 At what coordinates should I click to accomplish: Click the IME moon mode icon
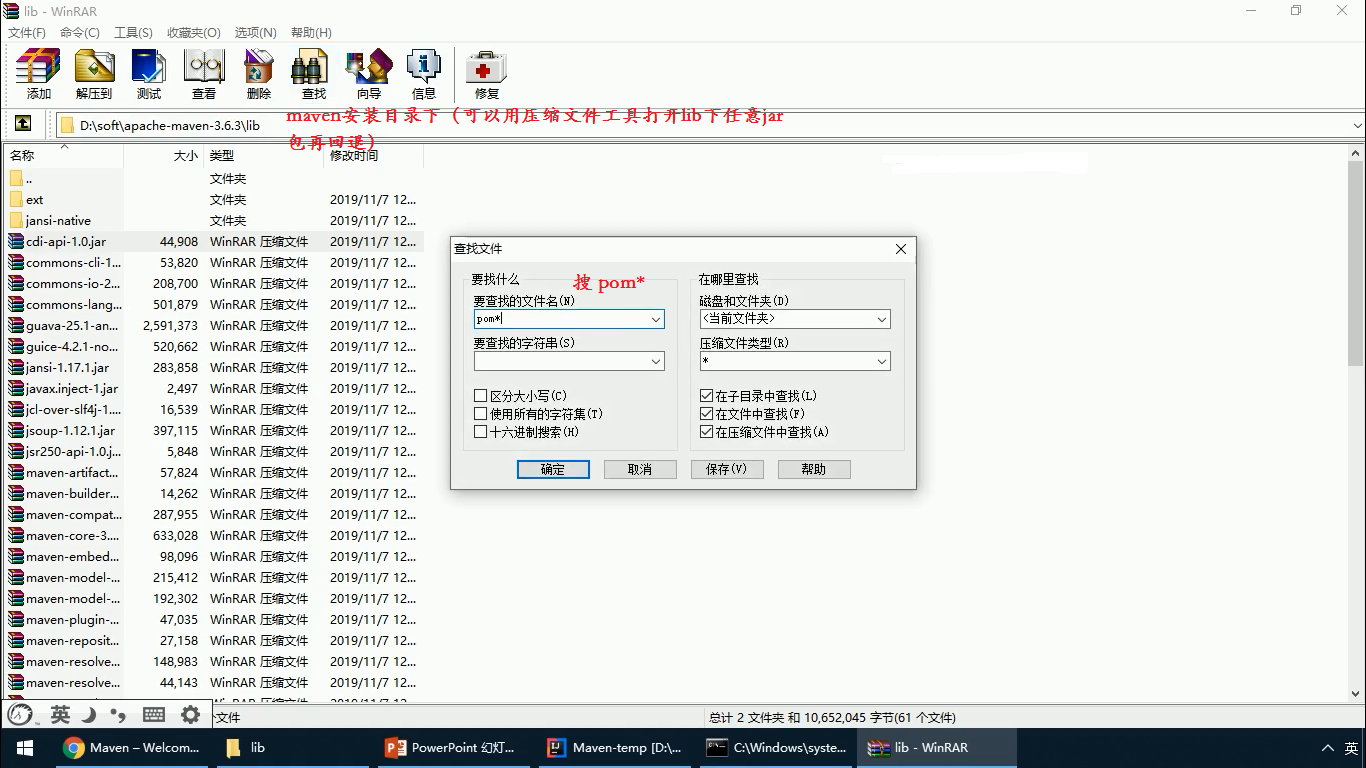88,714
